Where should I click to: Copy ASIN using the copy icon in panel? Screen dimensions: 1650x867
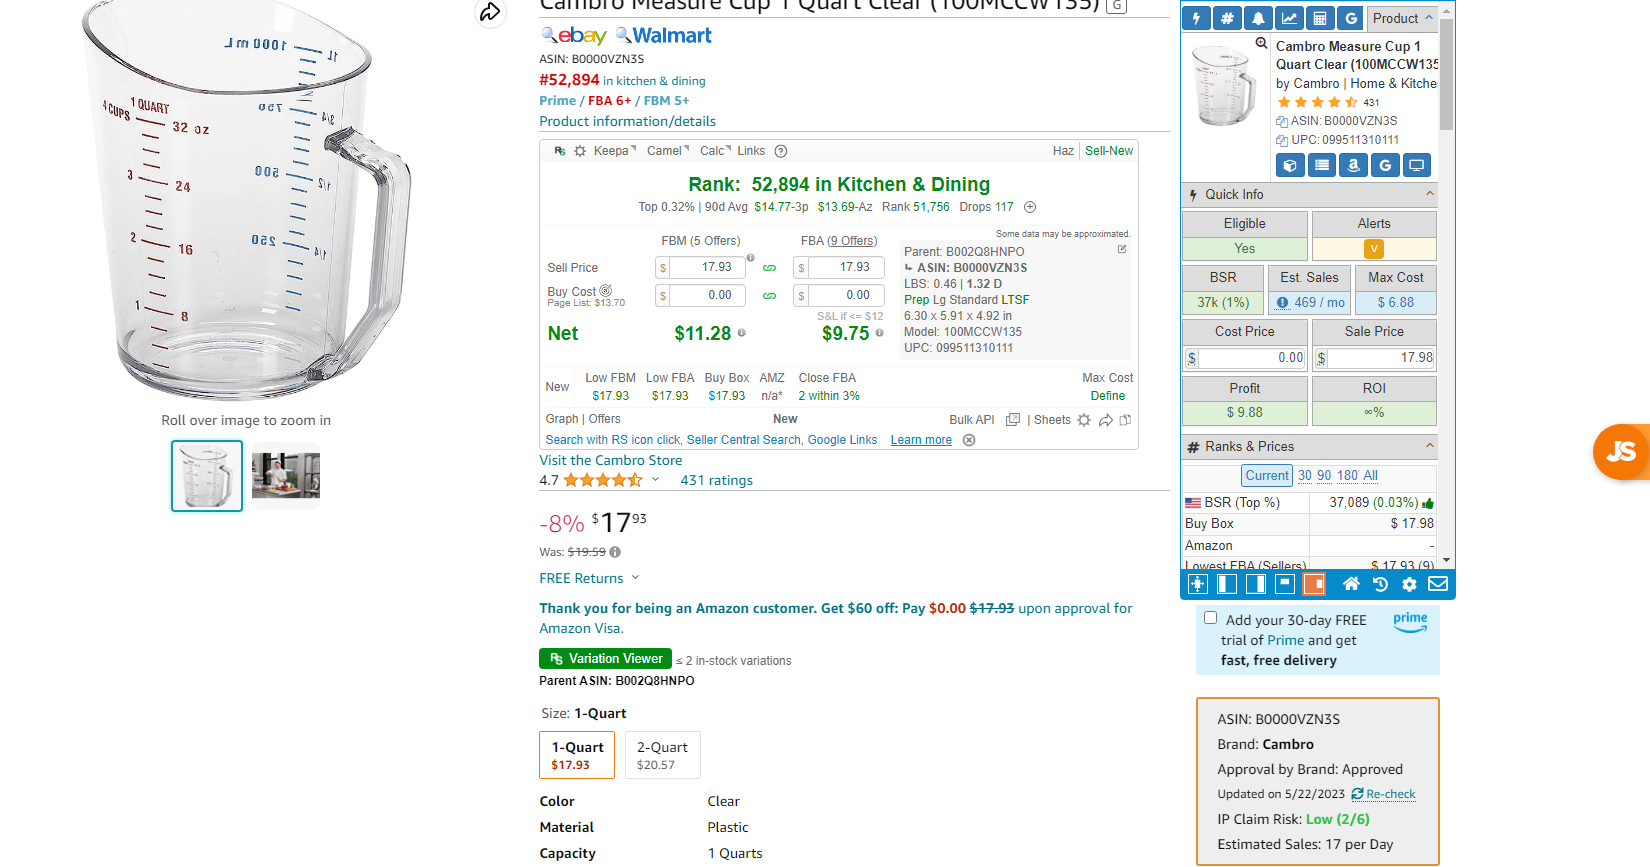click(1282, 121)
